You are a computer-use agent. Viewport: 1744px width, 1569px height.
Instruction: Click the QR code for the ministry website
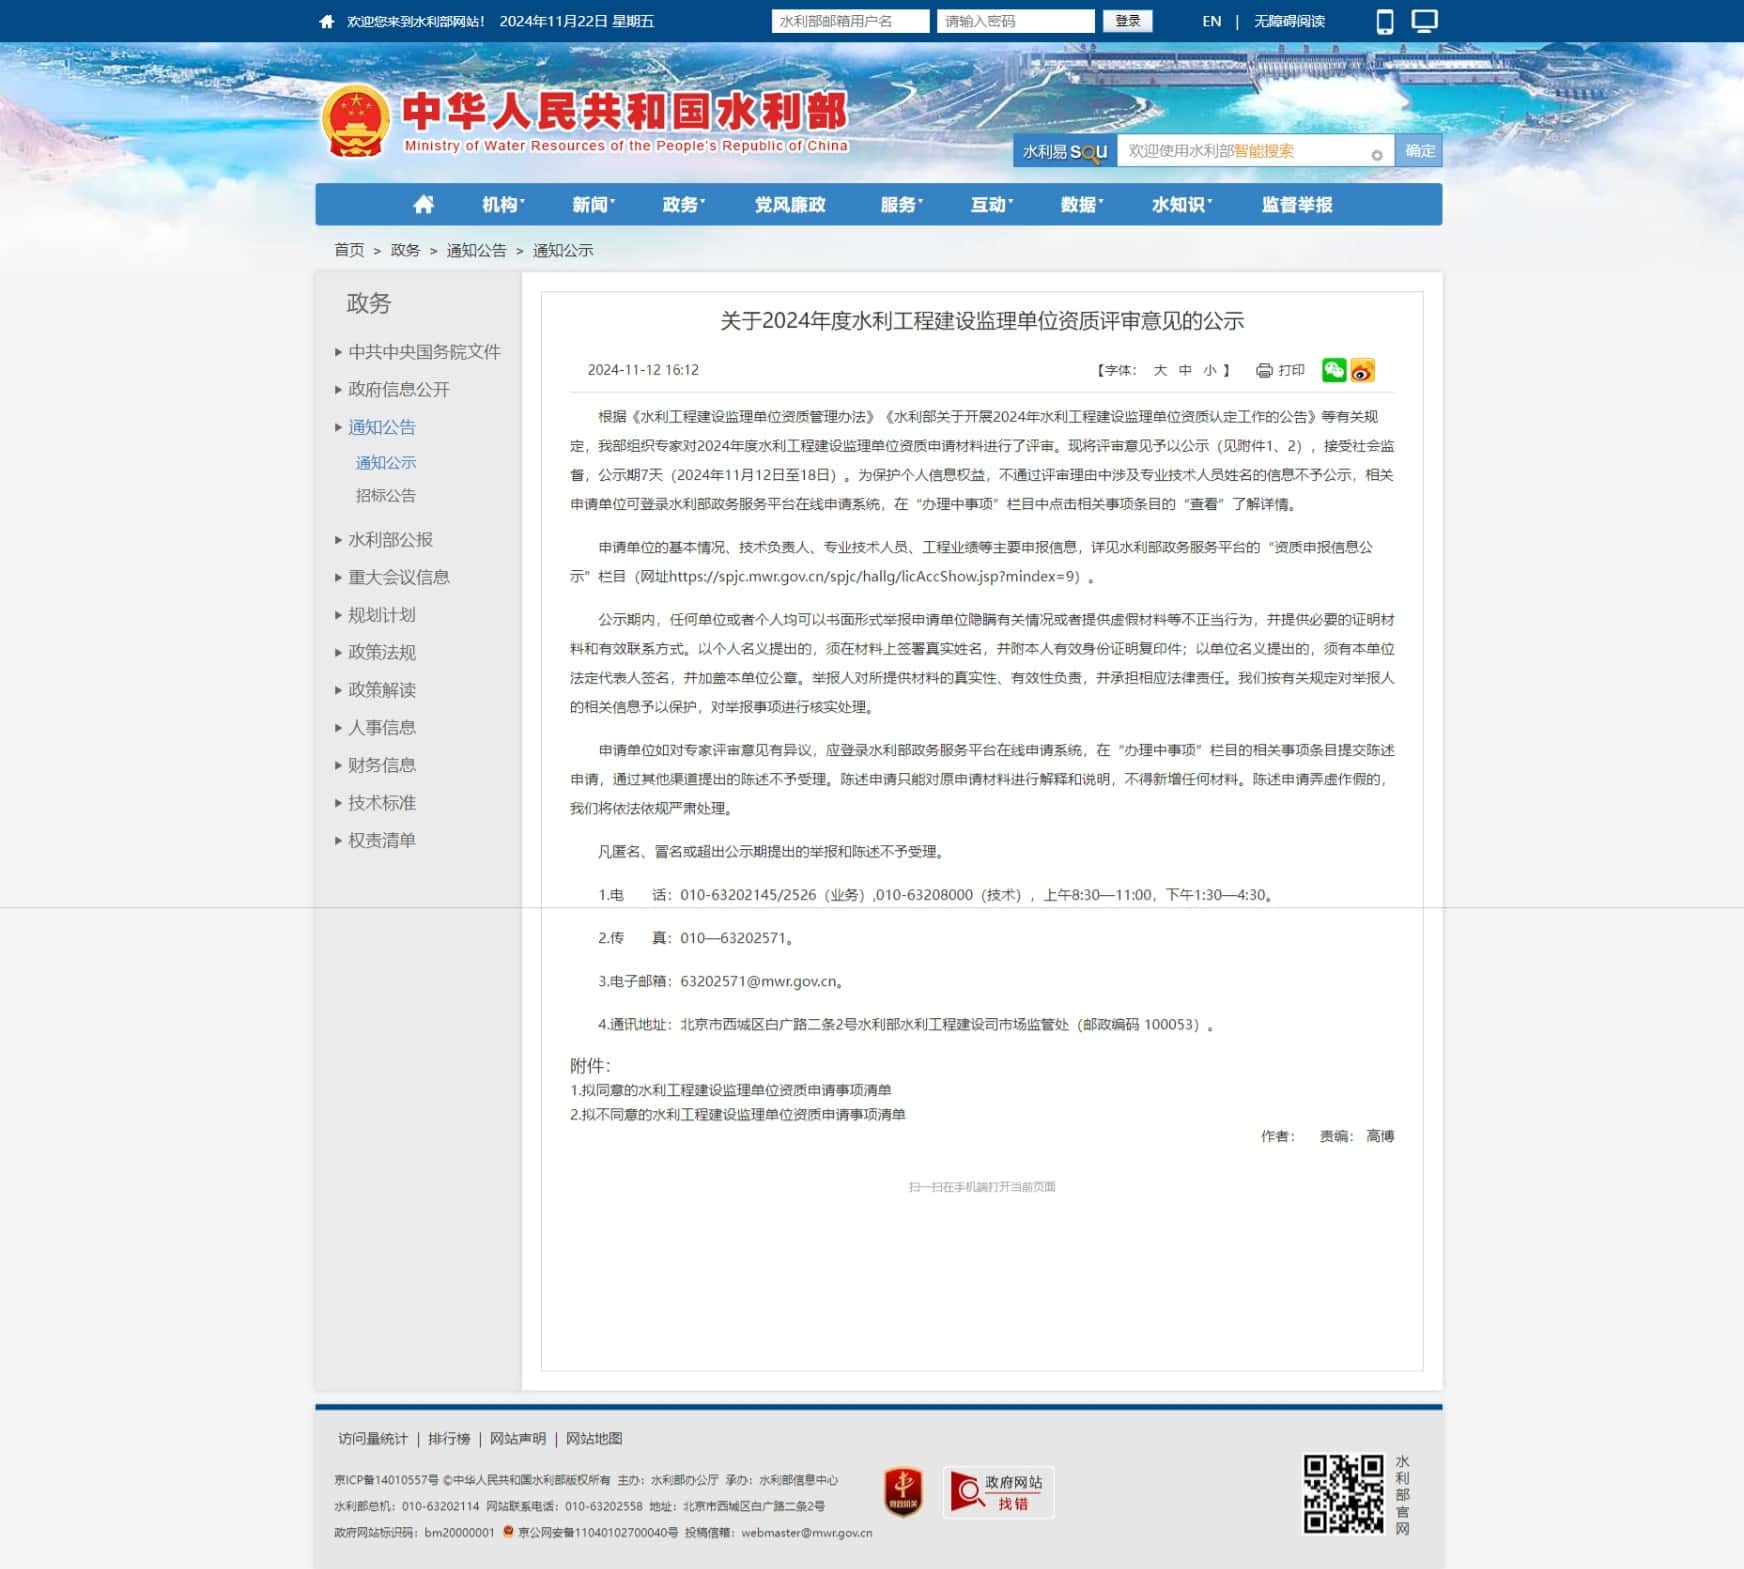click(1343, 1494)
